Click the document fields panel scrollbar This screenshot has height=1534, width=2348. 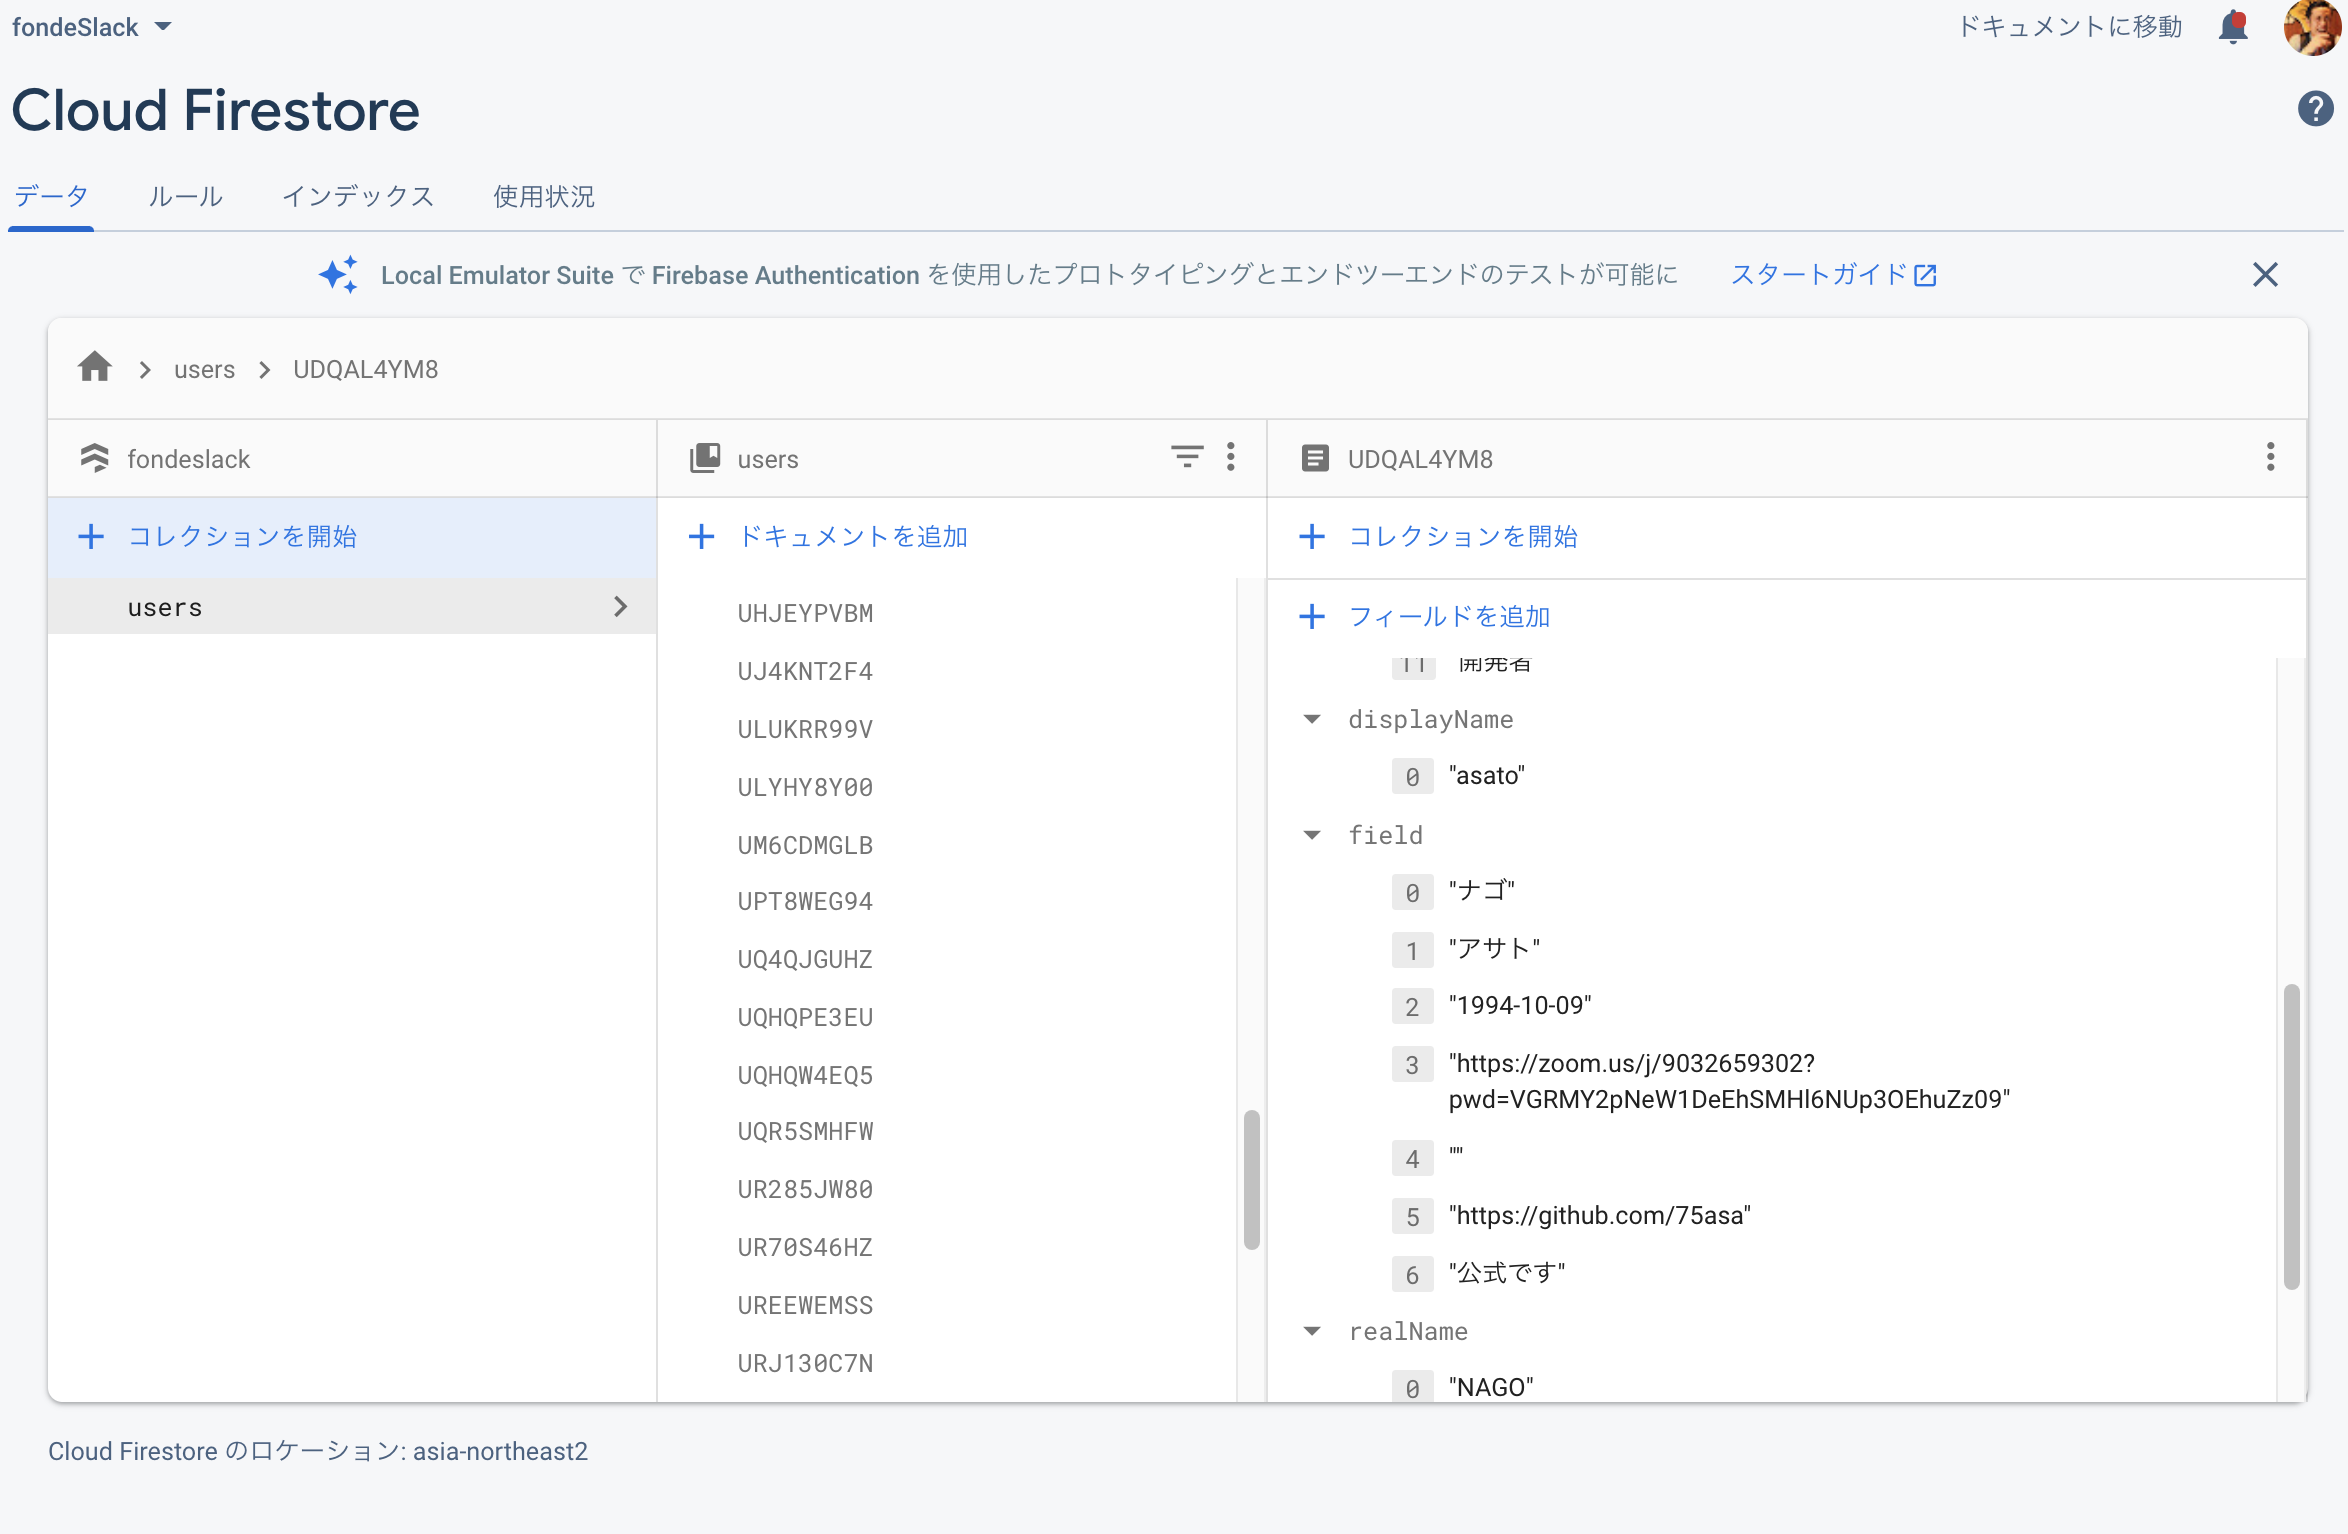point(2291,1137)
